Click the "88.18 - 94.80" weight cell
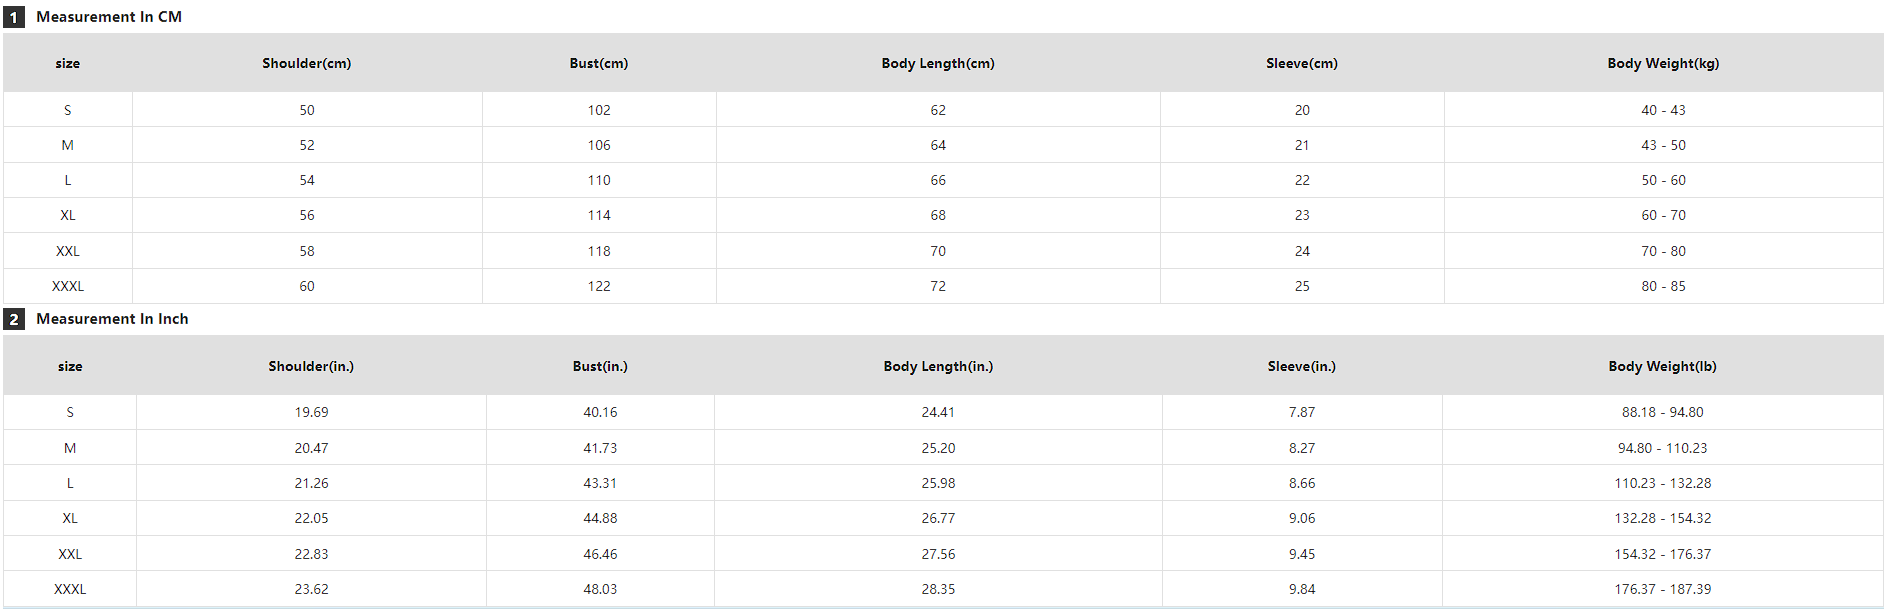 point(1662,412)
